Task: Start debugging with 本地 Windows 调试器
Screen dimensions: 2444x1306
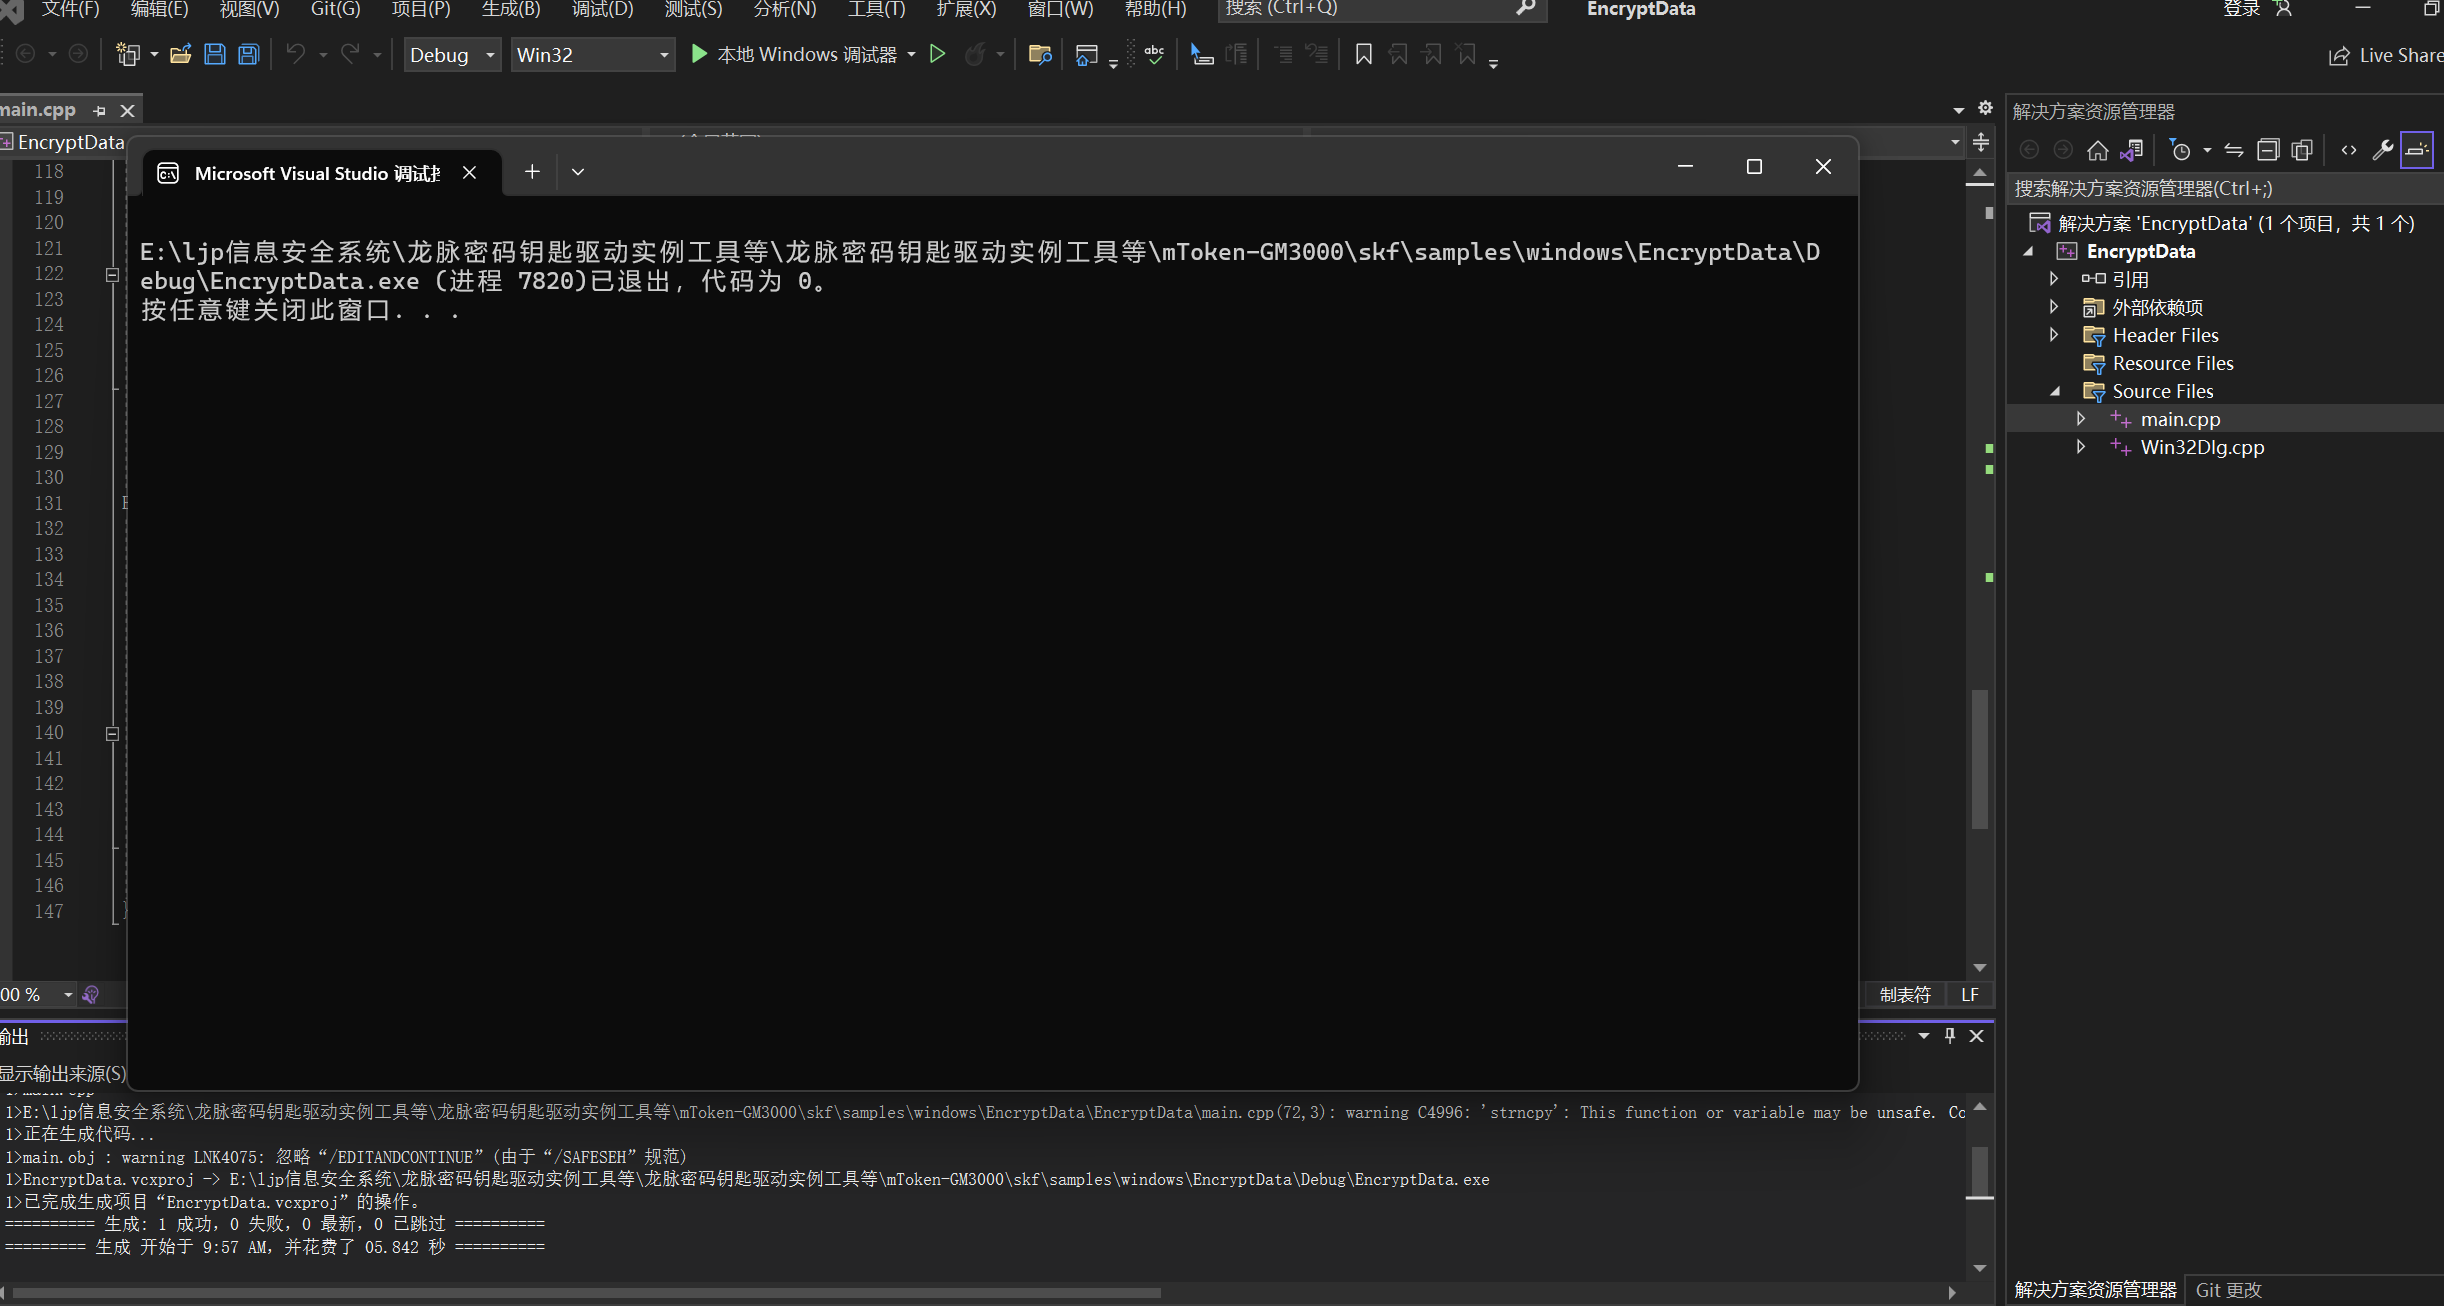Action: coord(794,54)
